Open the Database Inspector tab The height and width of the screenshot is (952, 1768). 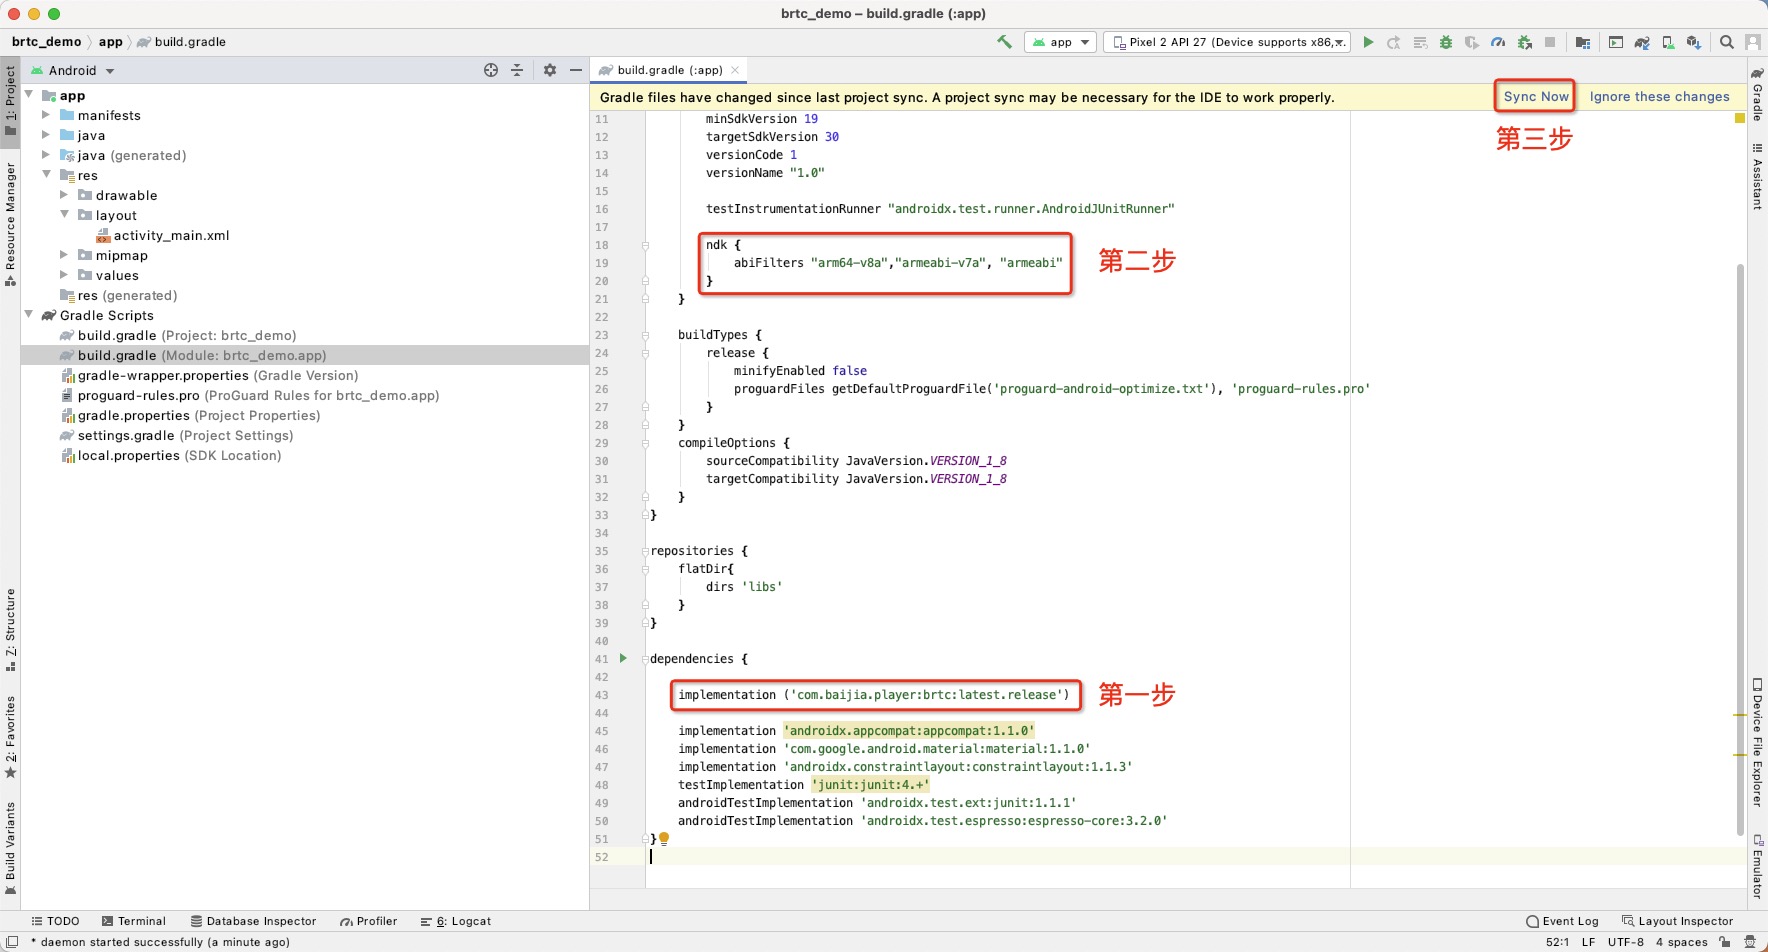pyautogui.click(x=254, y=921)
